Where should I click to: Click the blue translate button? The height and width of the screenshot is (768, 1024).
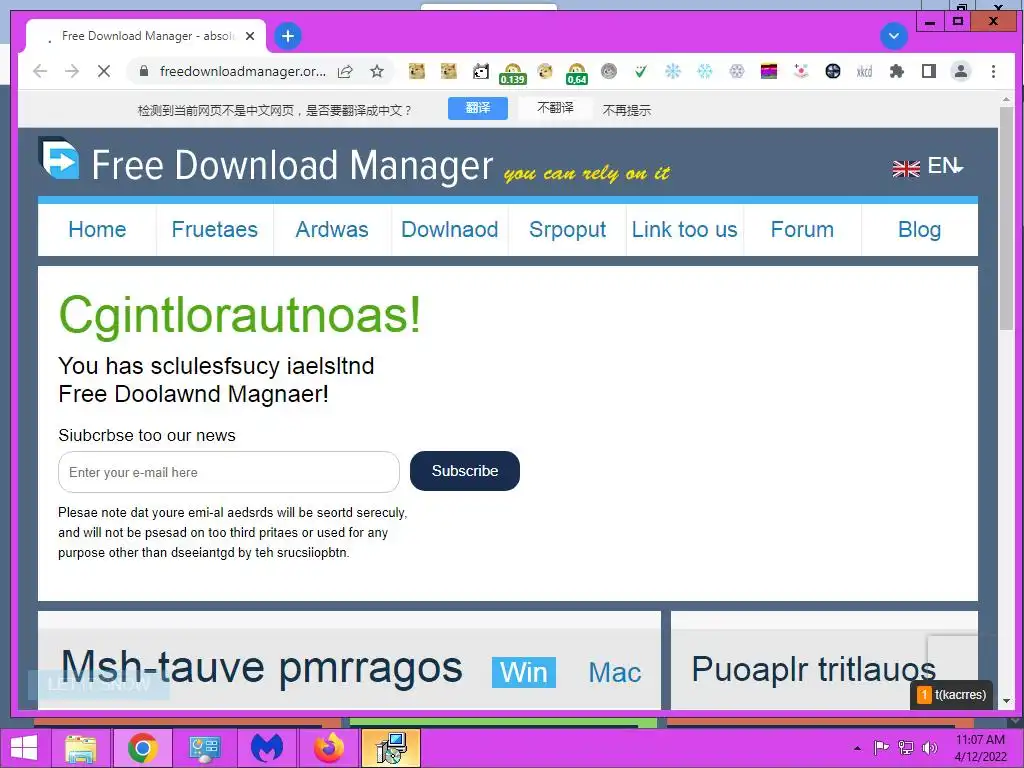click(478, 108)
